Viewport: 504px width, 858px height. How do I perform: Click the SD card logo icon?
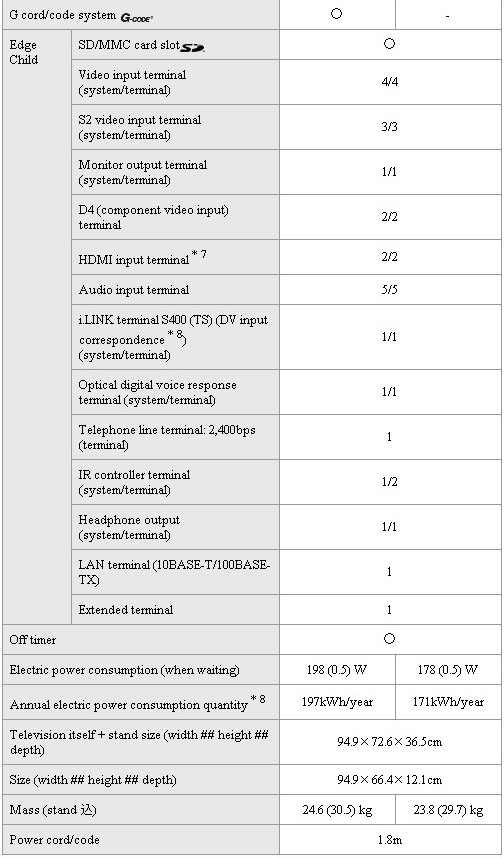(192, 48)
